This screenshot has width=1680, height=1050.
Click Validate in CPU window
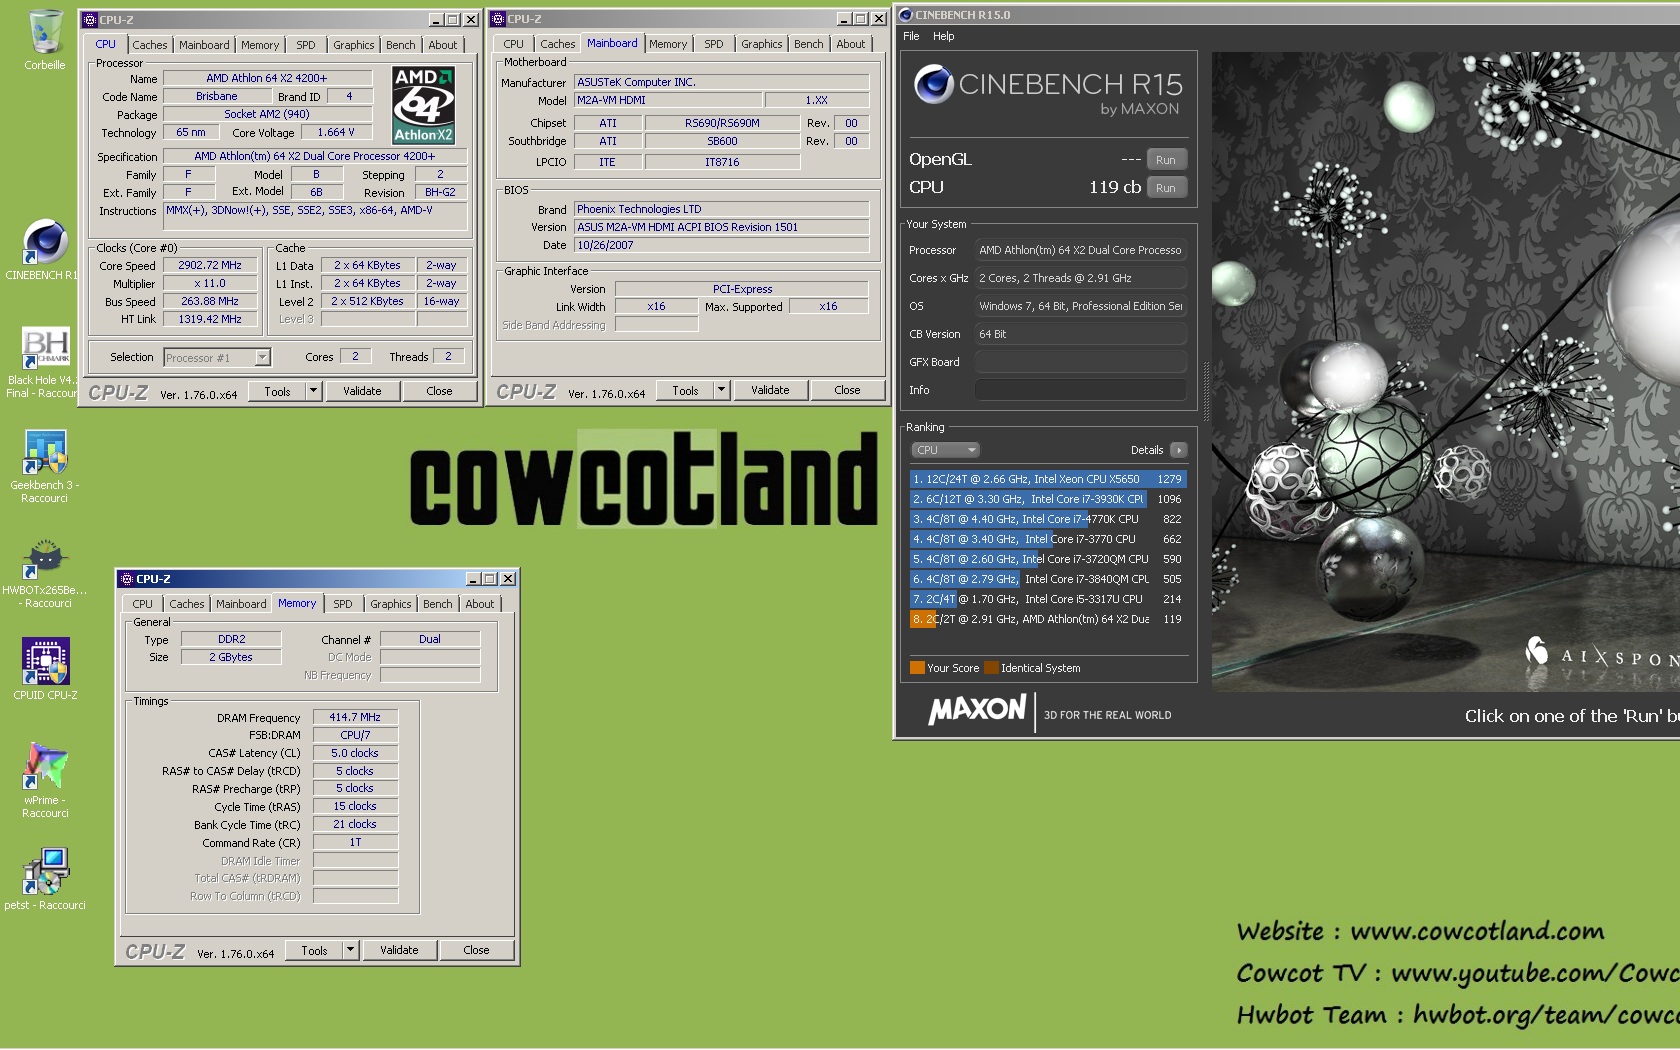point(362,391)
